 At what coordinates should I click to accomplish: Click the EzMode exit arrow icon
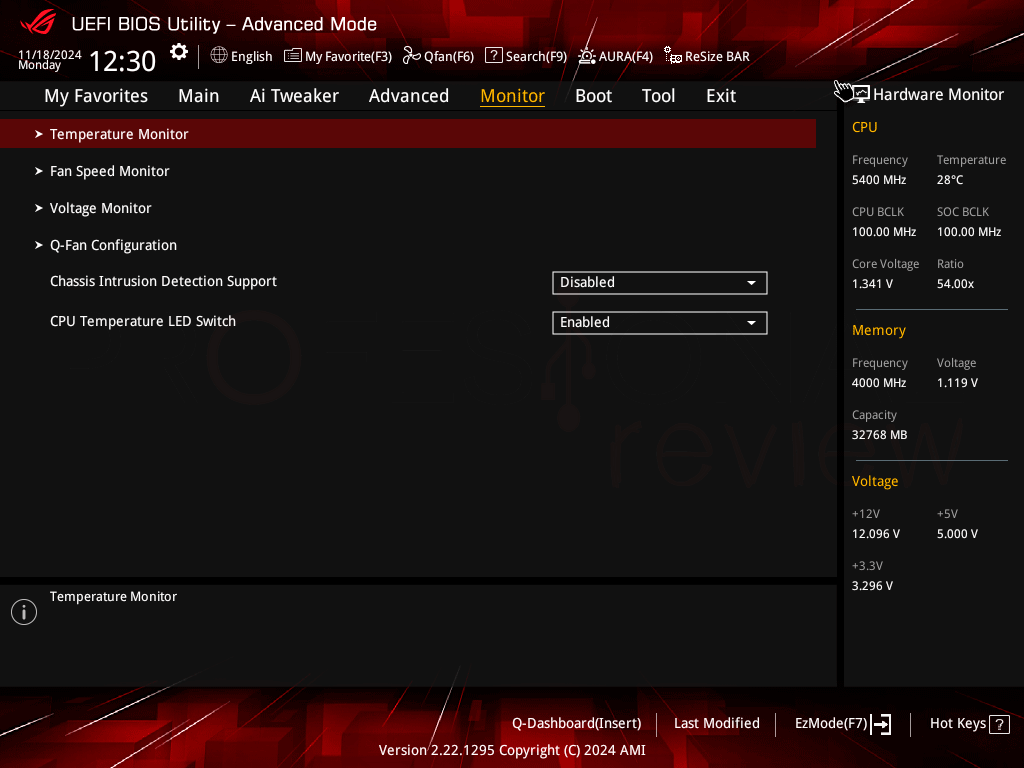coord(881,724)
